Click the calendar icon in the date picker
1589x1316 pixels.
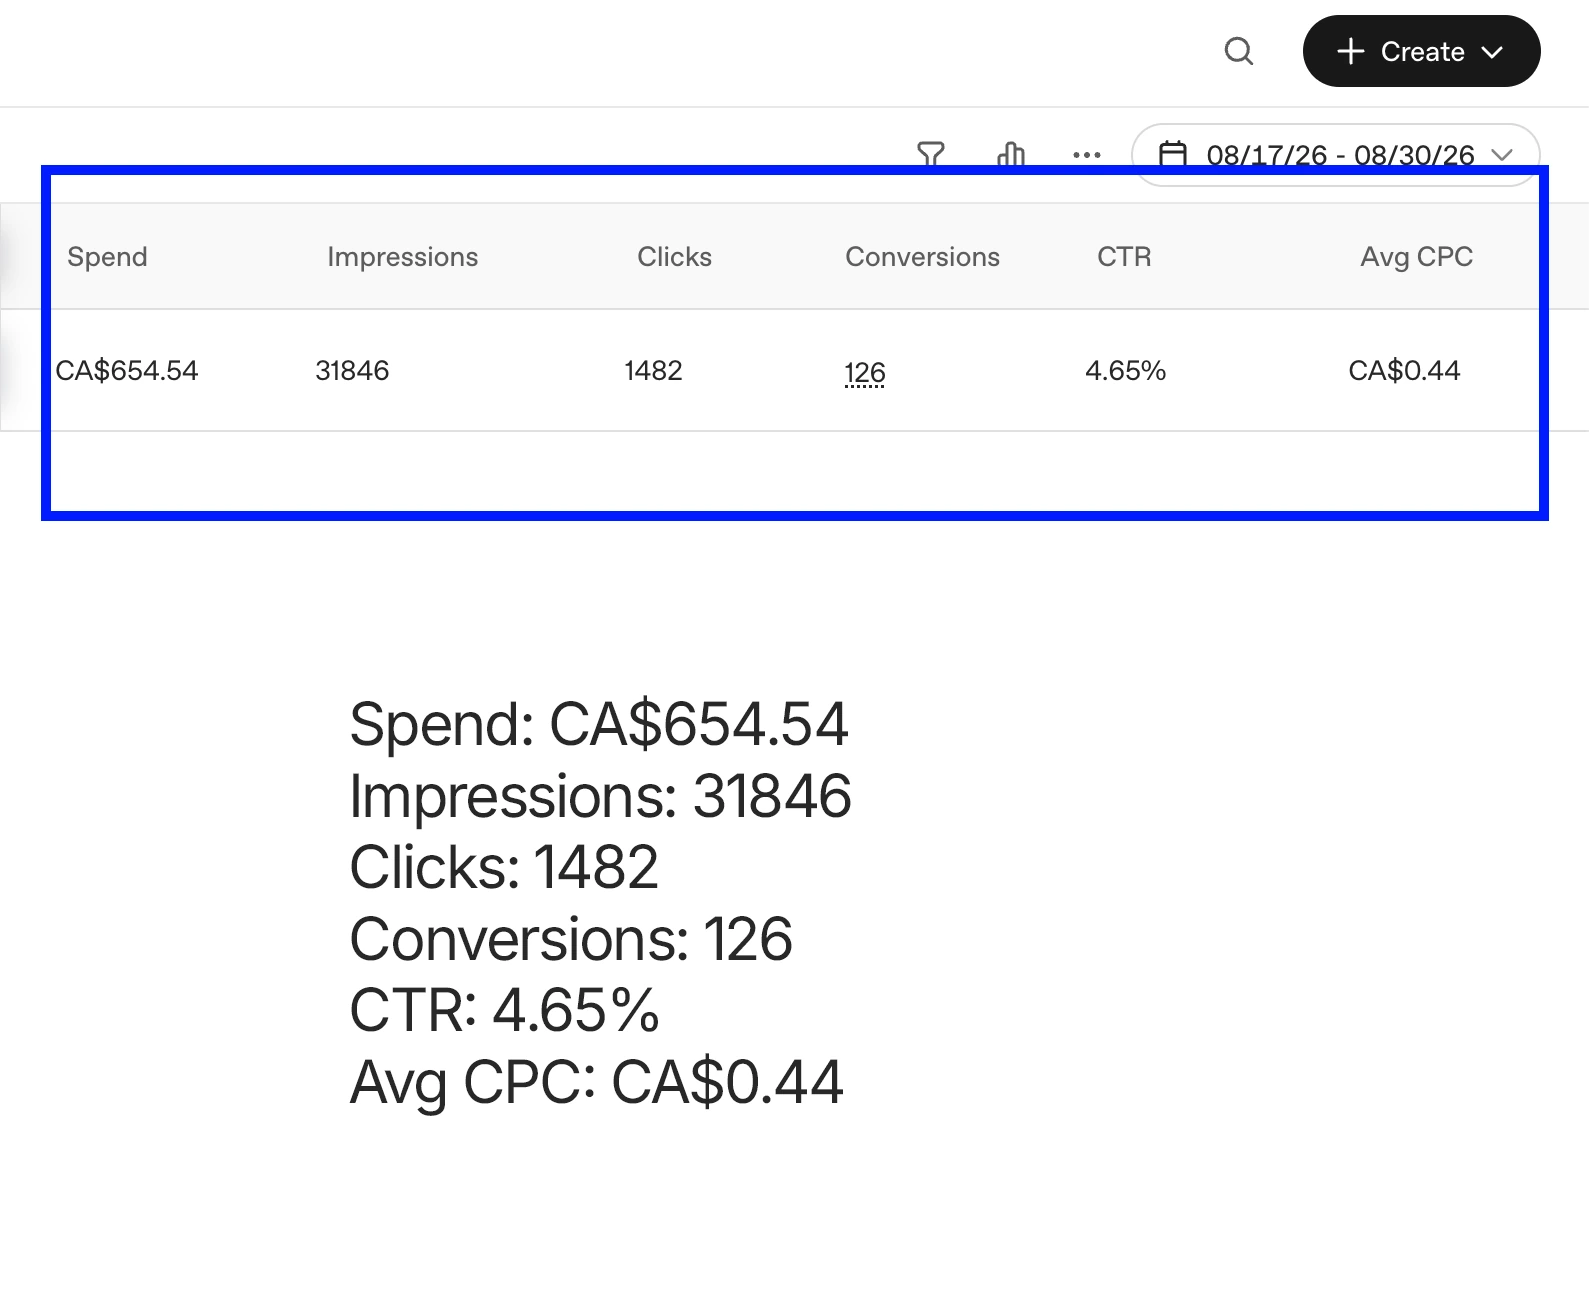point(1173,155)
